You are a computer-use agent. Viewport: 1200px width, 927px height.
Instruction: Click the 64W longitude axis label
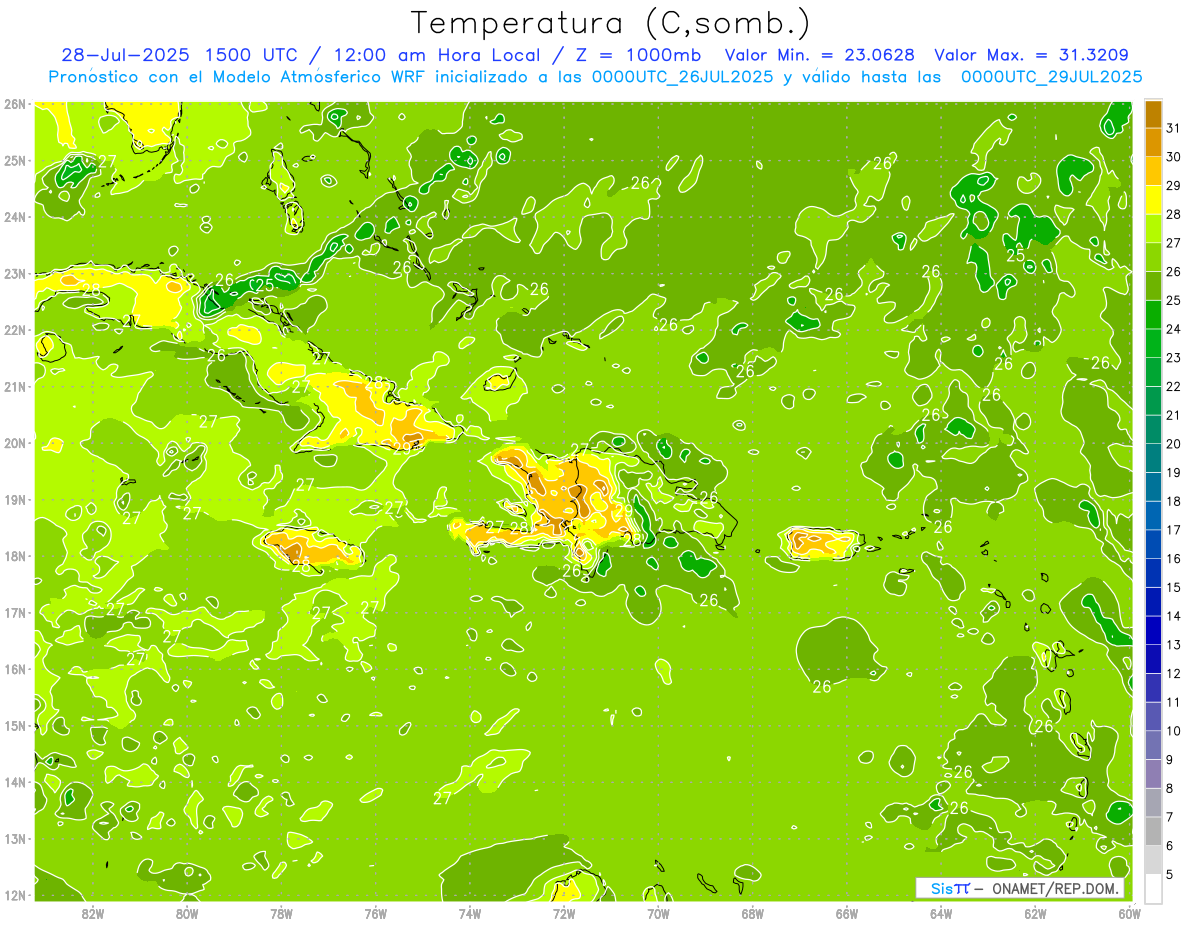pos(941,913)
